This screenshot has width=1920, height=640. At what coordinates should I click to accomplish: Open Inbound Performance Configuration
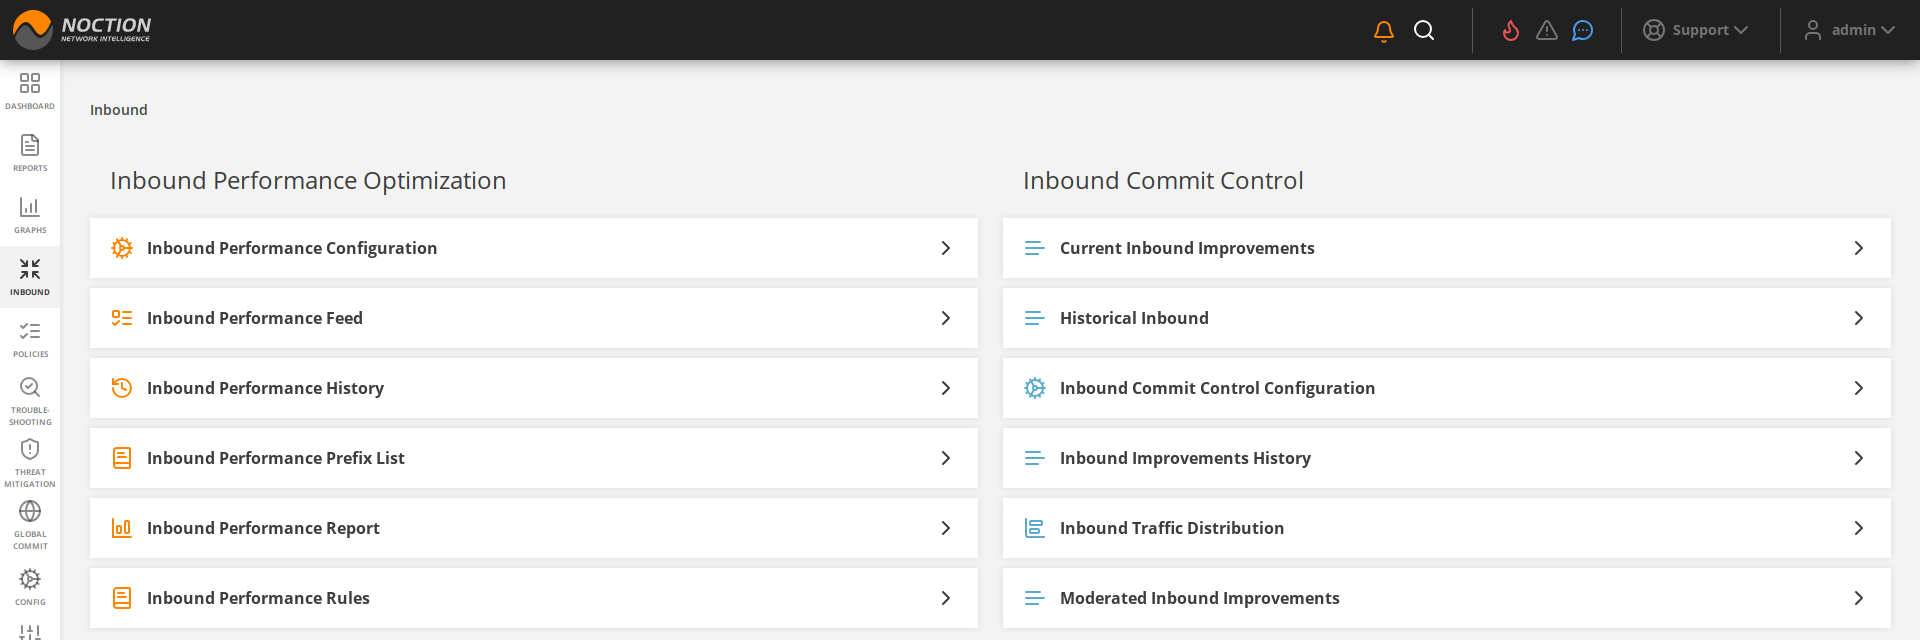click(x=292, y=248)
